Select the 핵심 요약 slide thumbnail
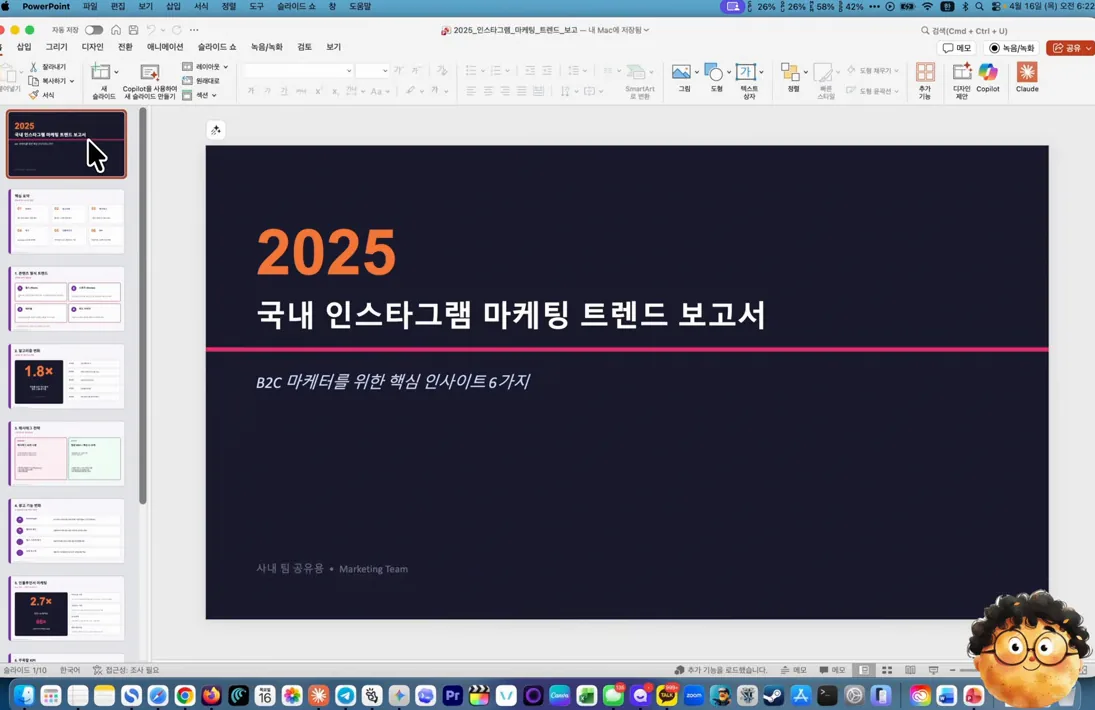This screenshot has height=710, width=1095. click(67, 221)
